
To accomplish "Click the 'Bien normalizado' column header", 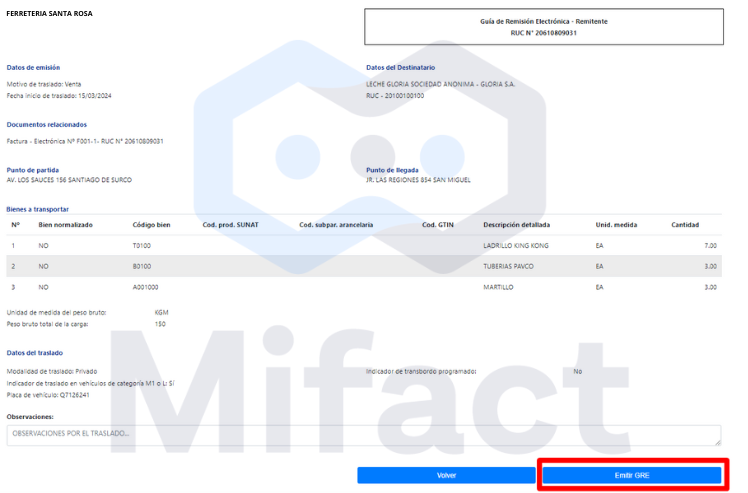I will (65, 225).
